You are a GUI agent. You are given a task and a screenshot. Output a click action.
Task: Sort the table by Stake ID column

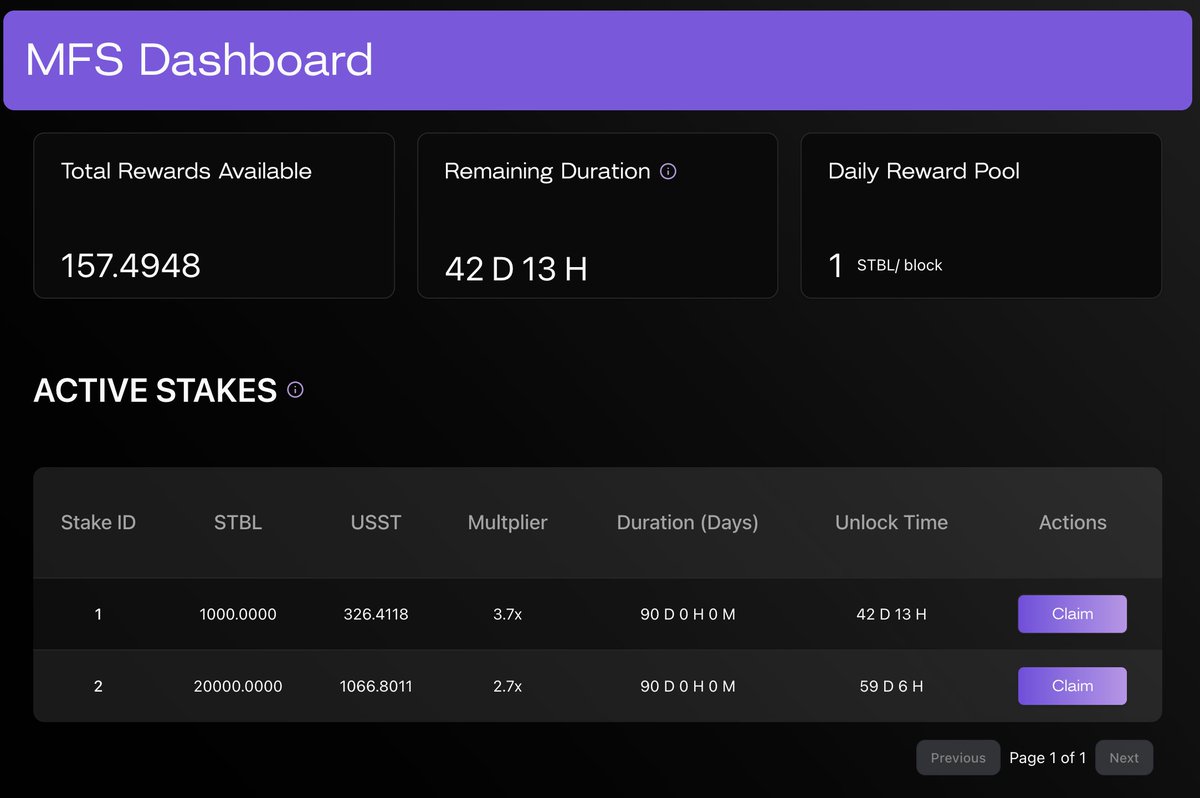pyautogui.click(x=97, y=522)
